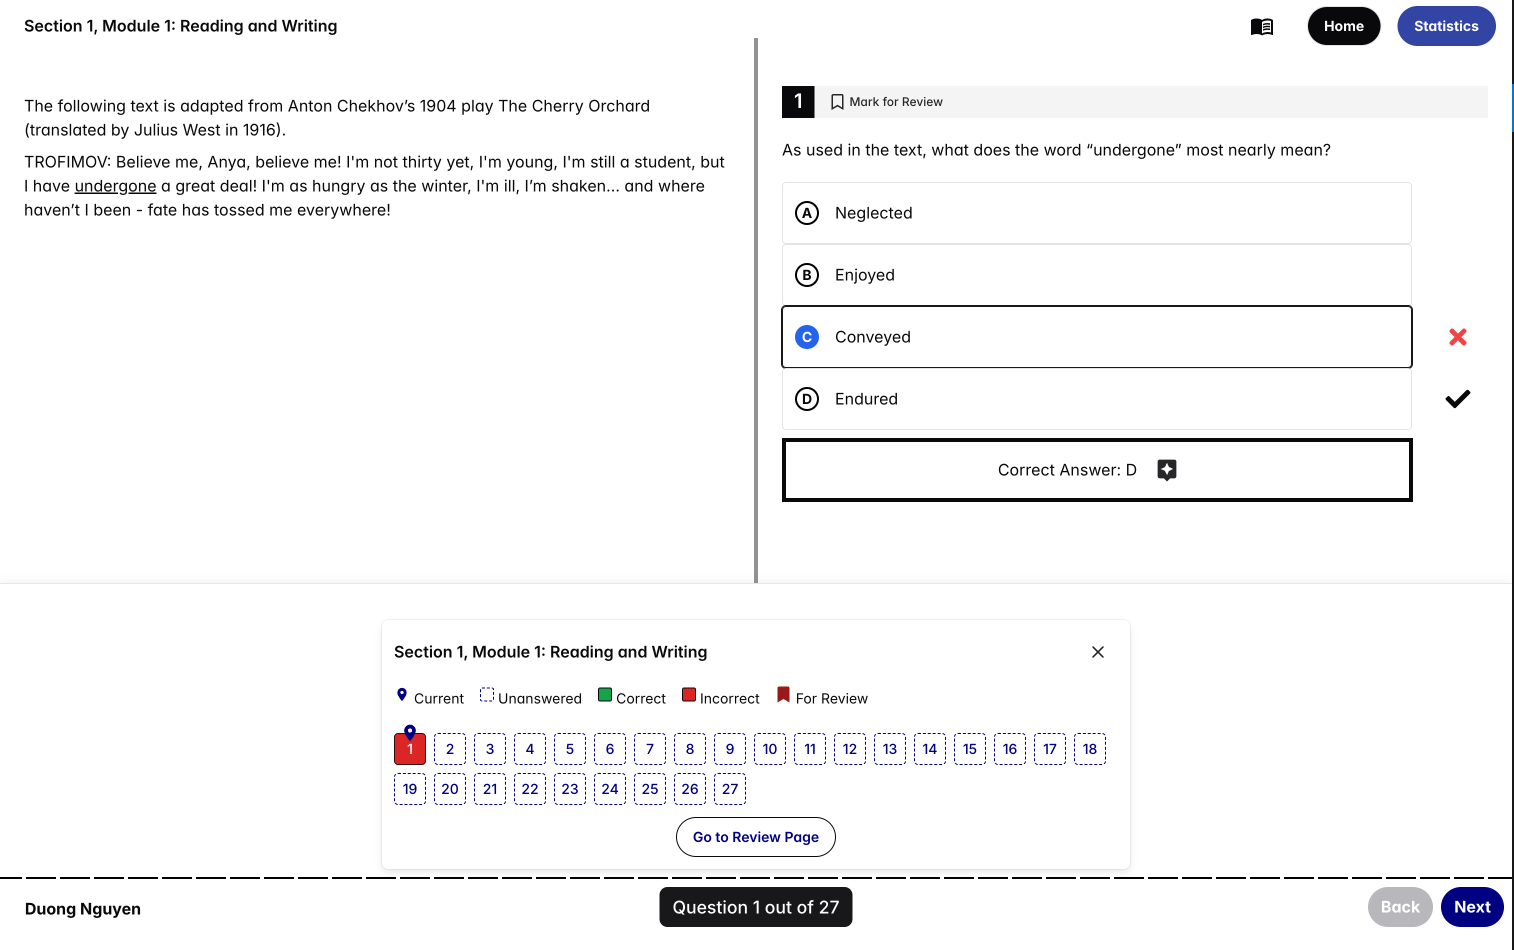Jump to question 16
1514x950 pixels.
pyautogui.click(x=1010, y=749)
